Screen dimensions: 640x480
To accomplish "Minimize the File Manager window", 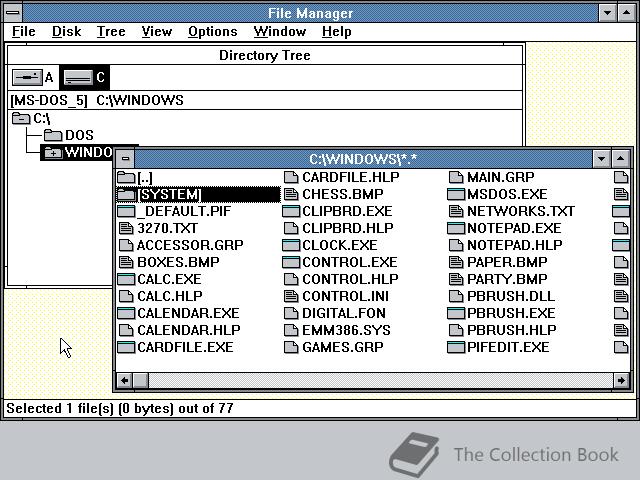I will pos(607,13).
